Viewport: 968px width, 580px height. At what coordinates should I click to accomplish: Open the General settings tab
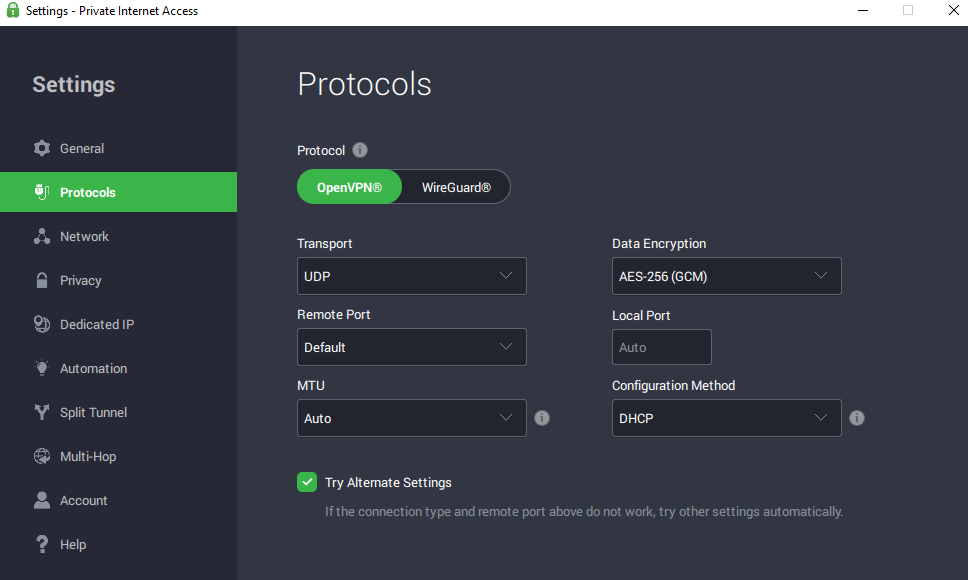(x=119, y=148)
